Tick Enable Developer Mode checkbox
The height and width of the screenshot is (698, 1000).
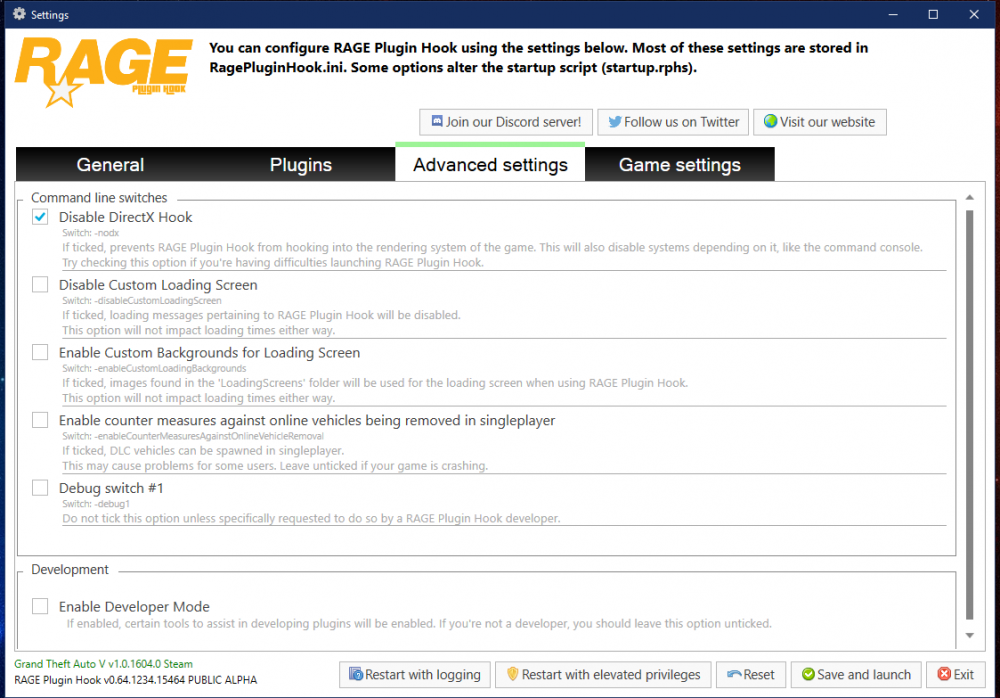40,606
